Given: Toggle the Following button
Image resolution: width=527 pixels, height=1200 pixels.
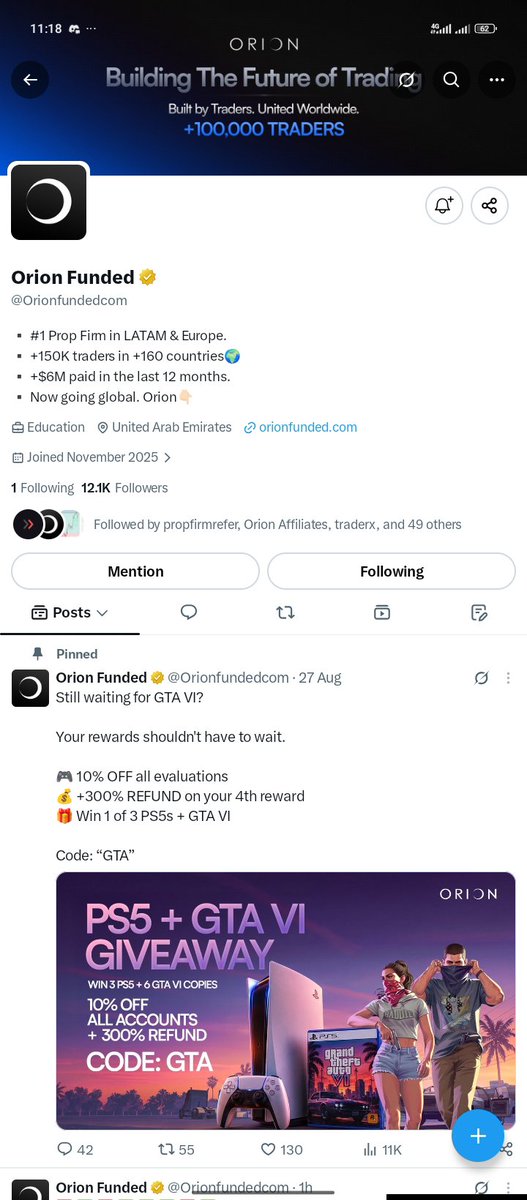Looking at the screenshot, I should coord(392,571).
